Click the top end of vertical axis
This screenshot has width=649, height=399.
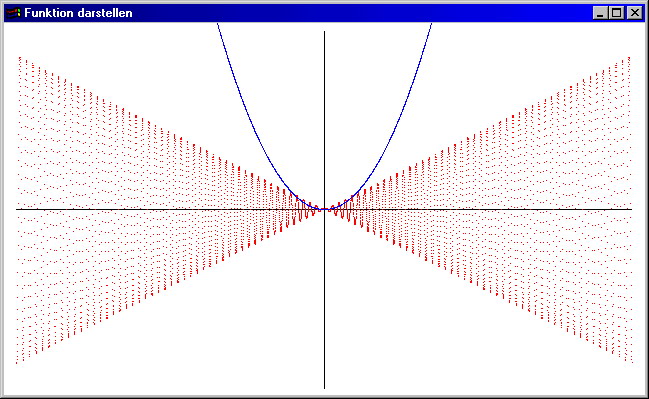324,32
